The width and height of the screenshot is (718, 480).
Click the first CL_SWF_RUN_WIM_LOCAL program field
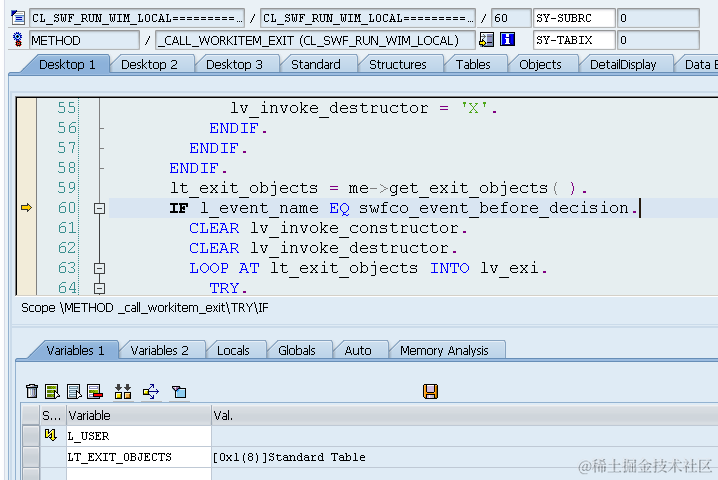137,18
